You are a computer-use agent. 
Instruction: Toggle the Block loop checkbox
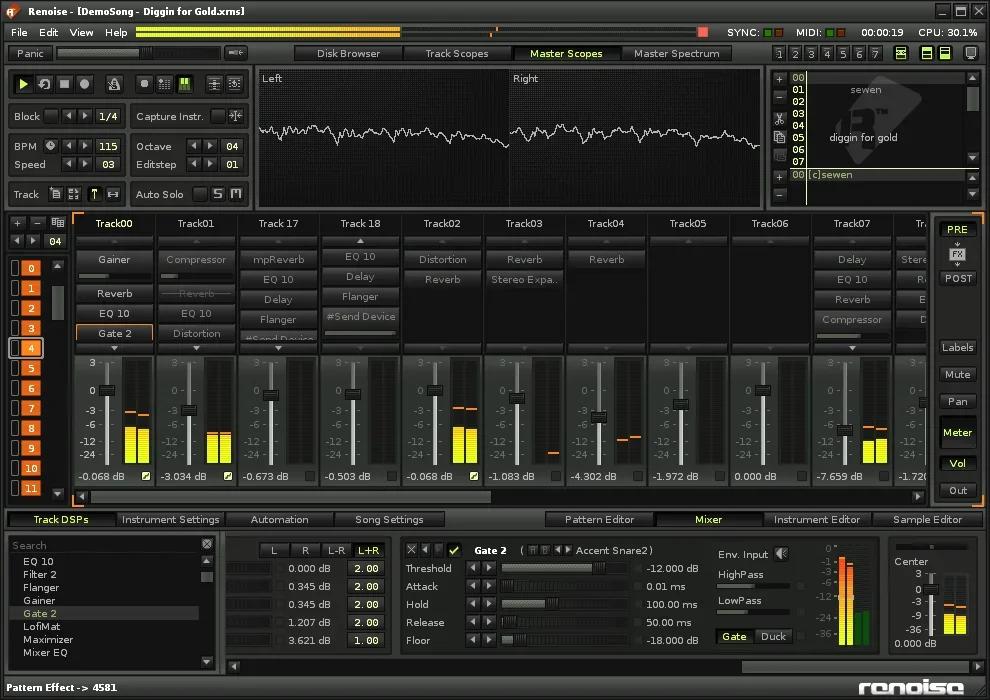click(x=51, y=117)
